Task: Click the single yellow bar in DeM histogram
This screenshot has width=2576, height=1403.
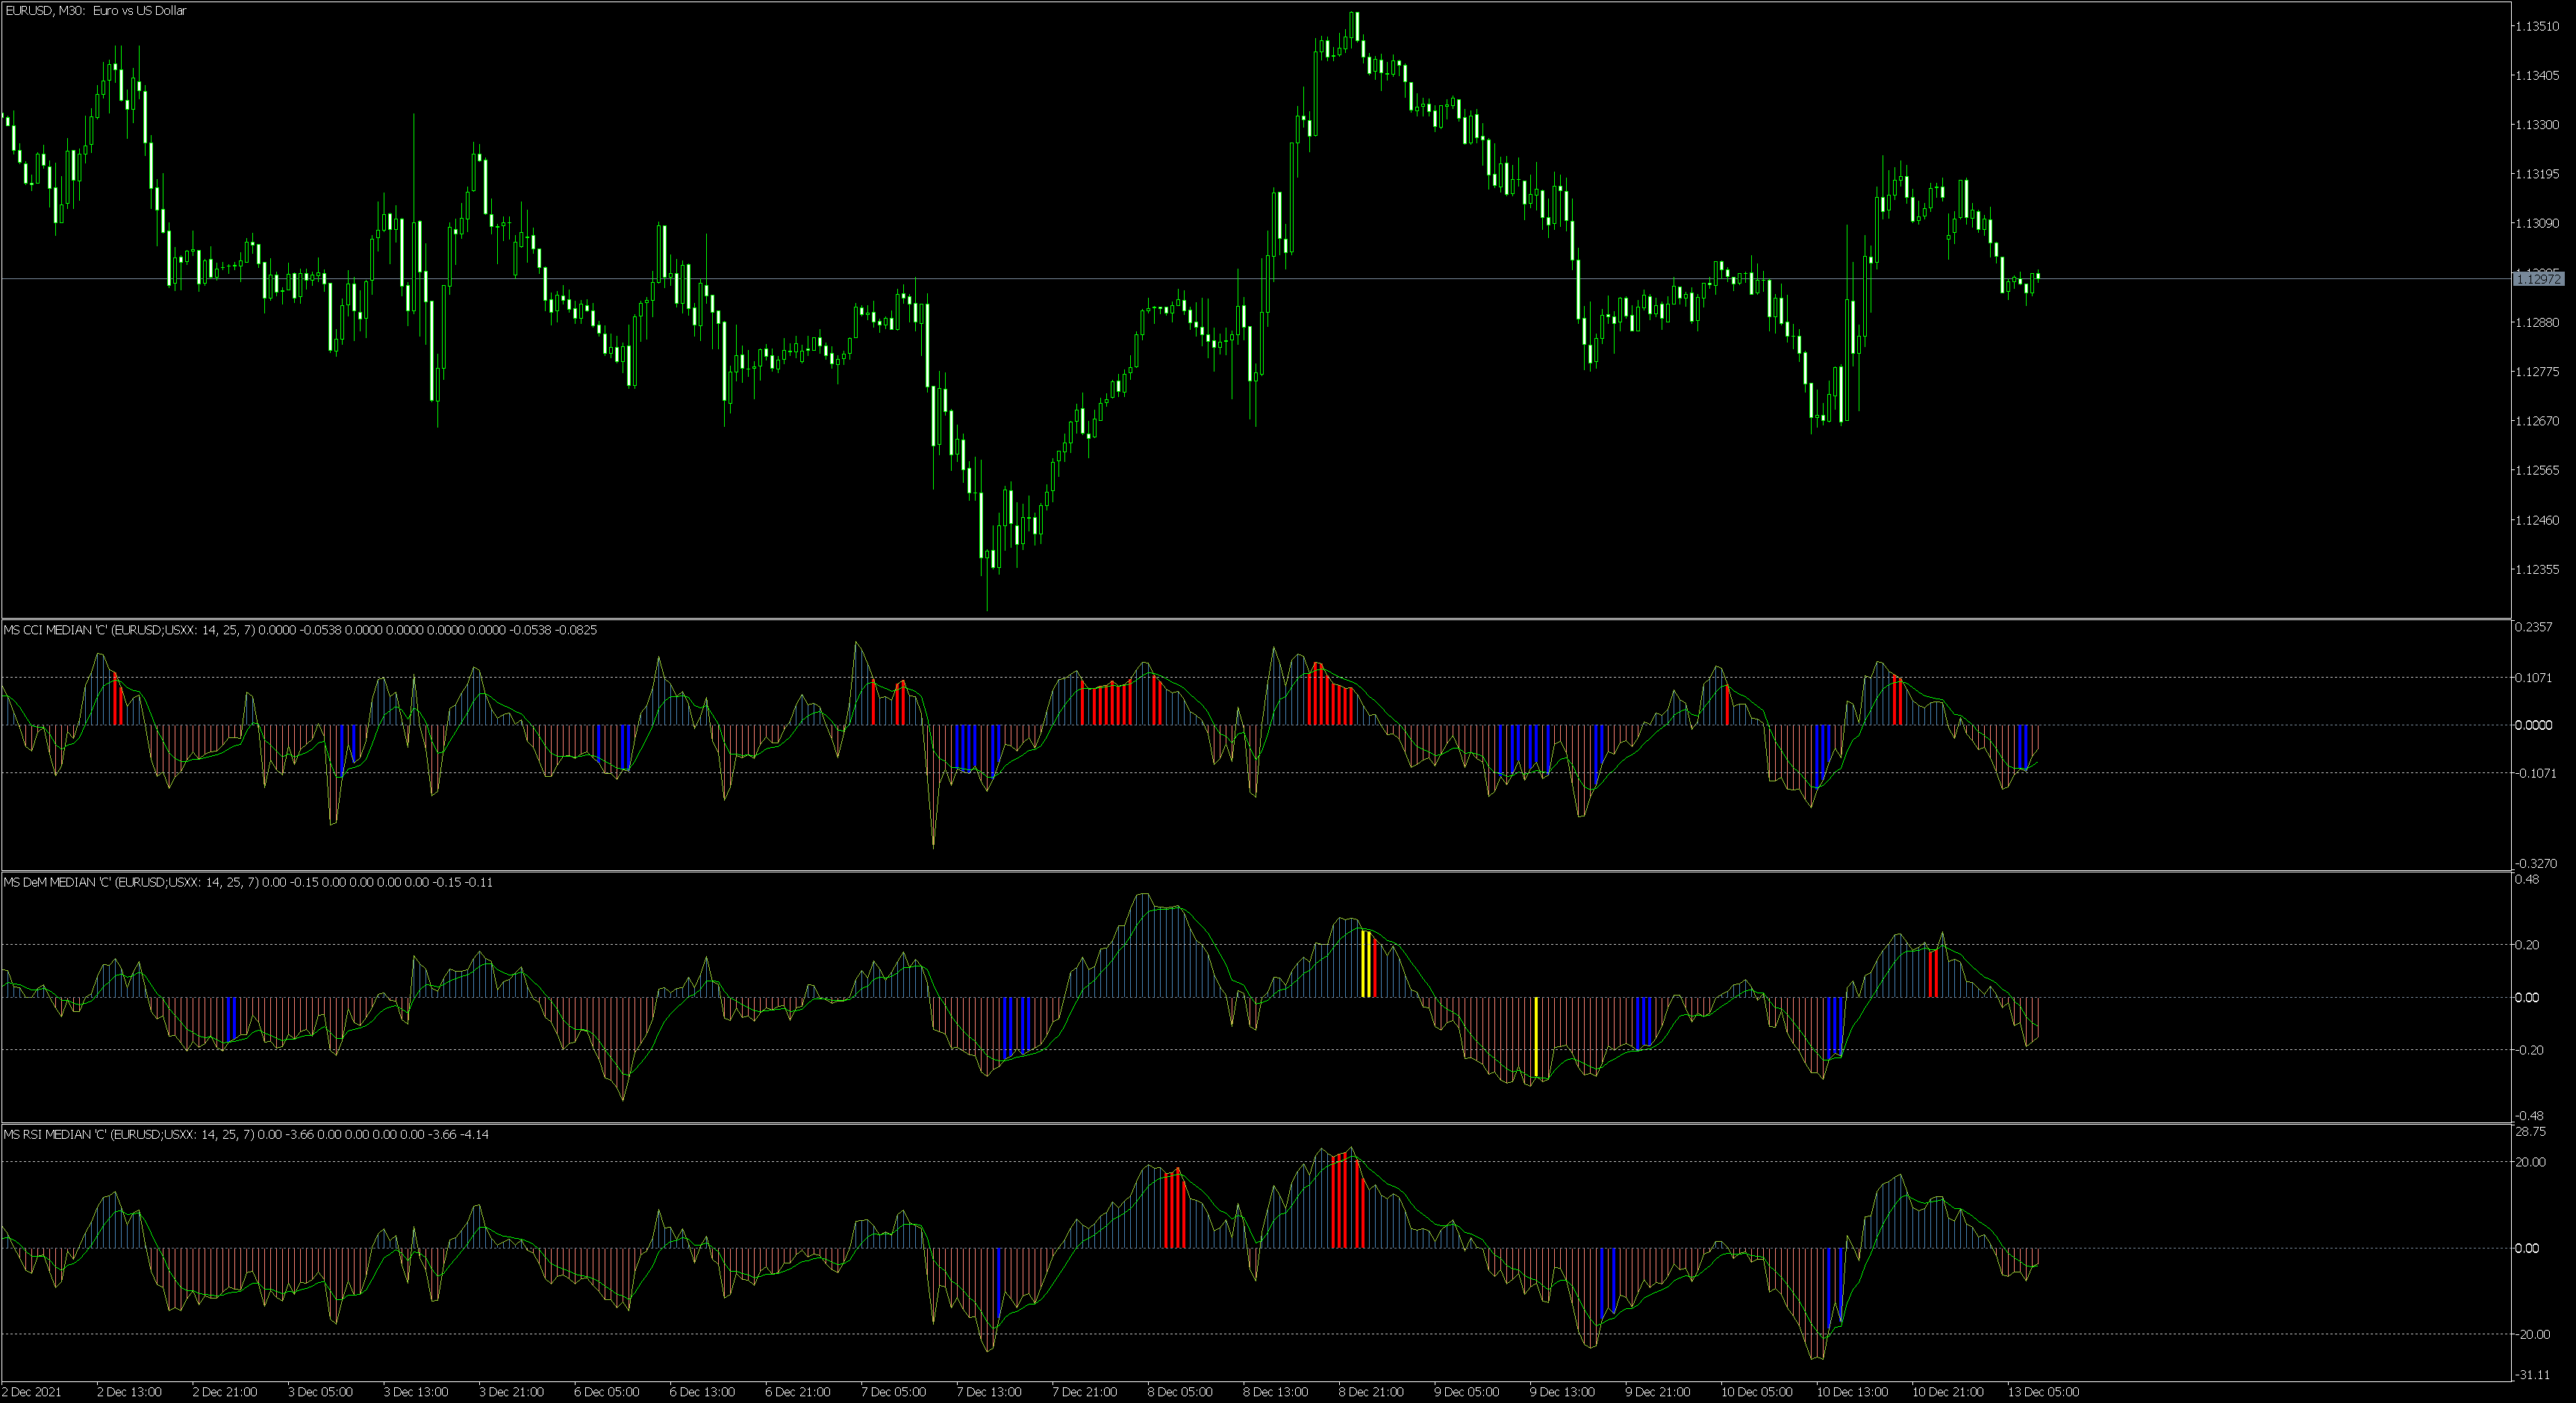Action: 1536,1038
